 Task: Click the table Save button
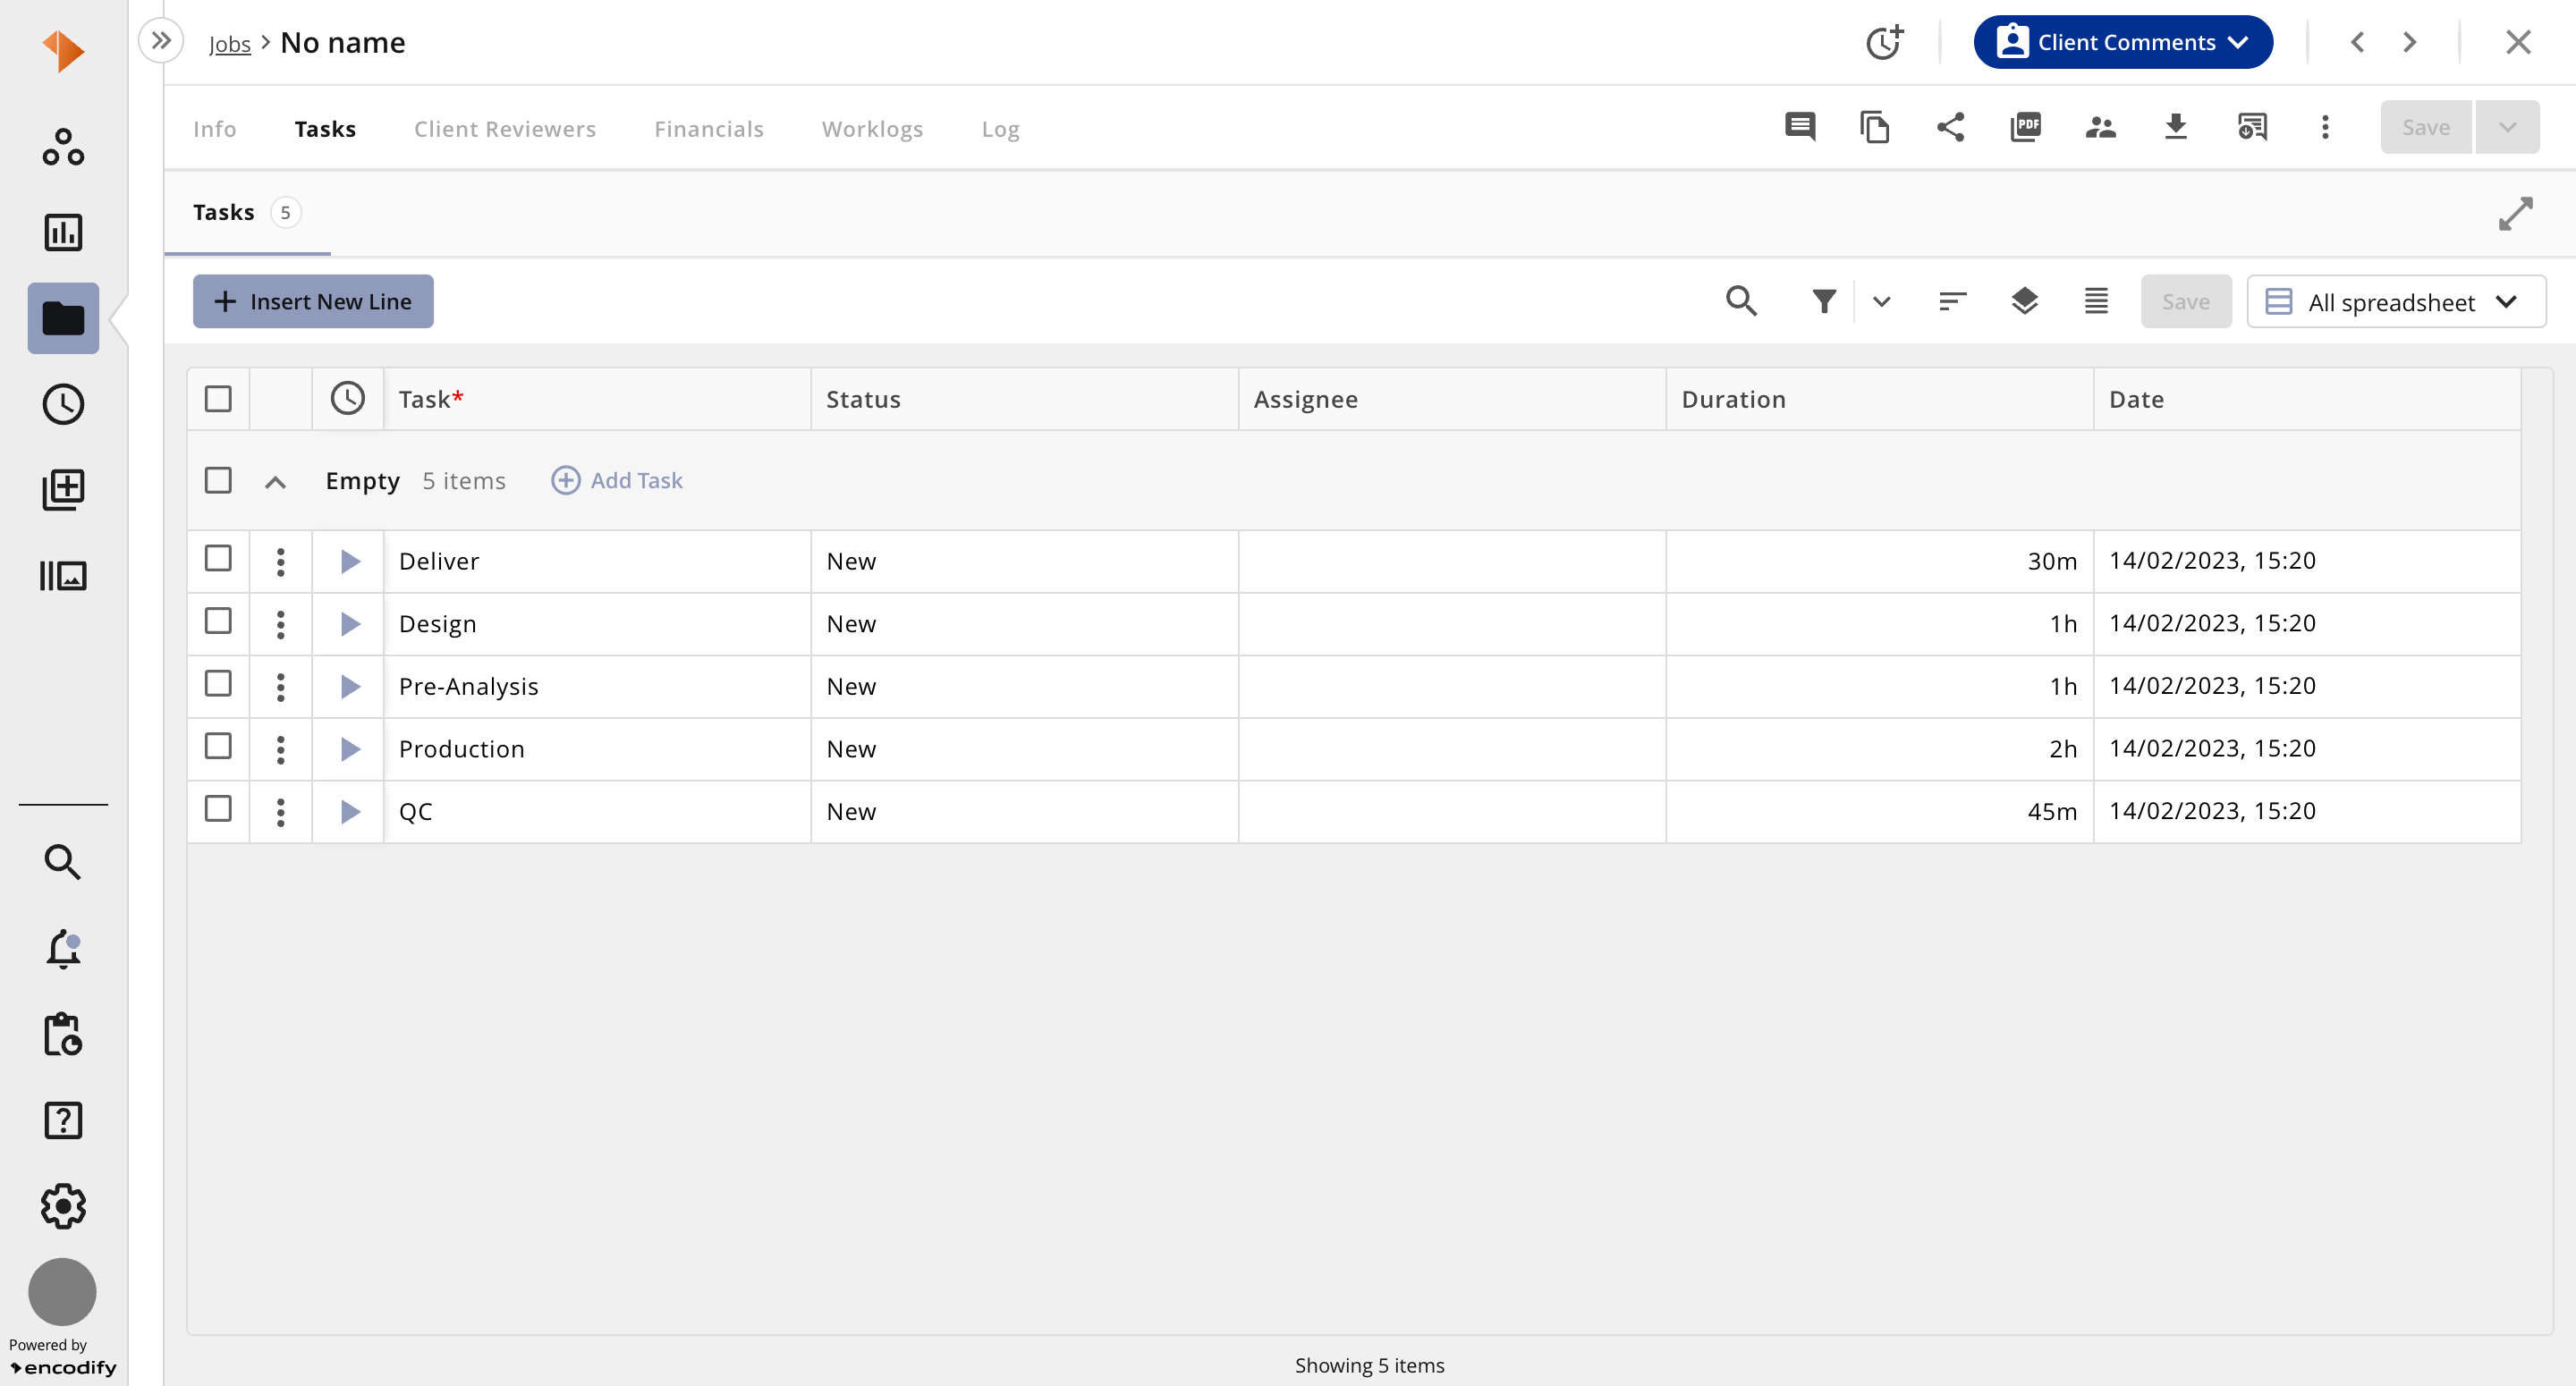(x=2186, y=301)
